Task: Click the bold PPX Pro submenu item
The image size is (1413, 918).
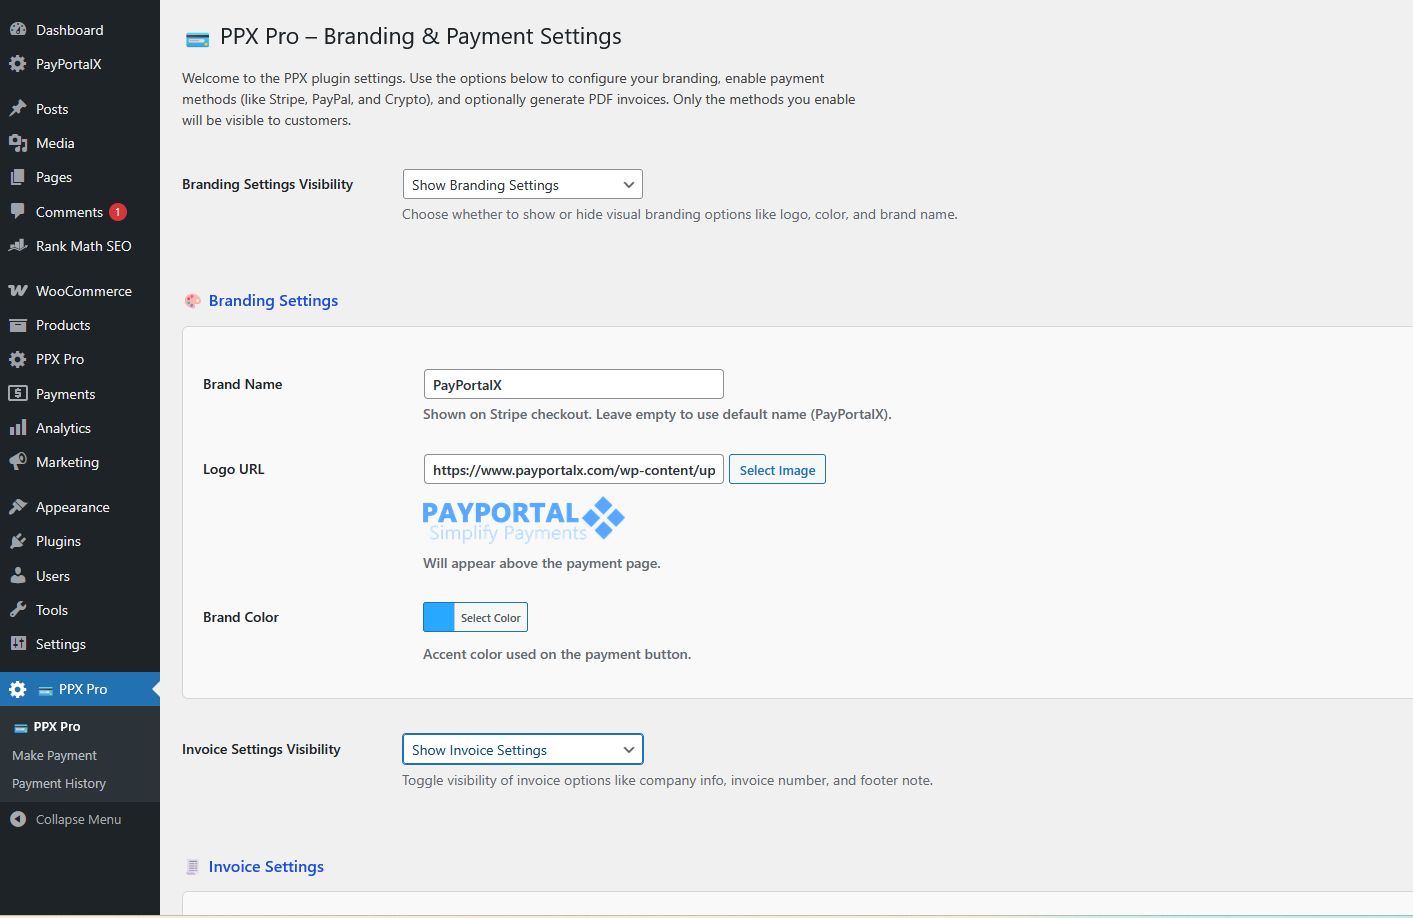Action: click(x=57, y=727)
